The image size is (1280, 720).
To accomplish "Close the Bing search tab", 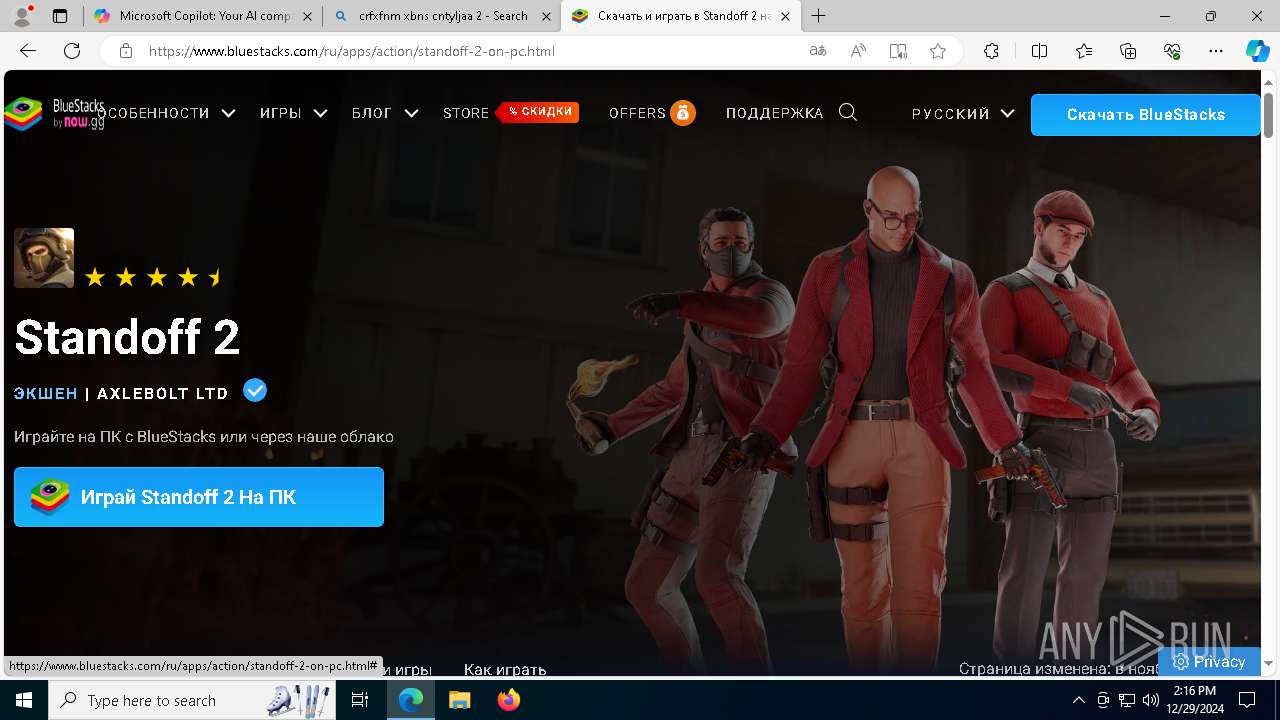I will (546, 16).
